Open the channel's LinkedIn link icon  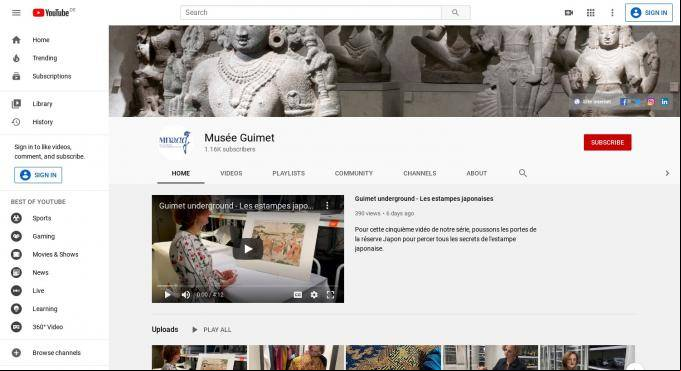[664, 102]
